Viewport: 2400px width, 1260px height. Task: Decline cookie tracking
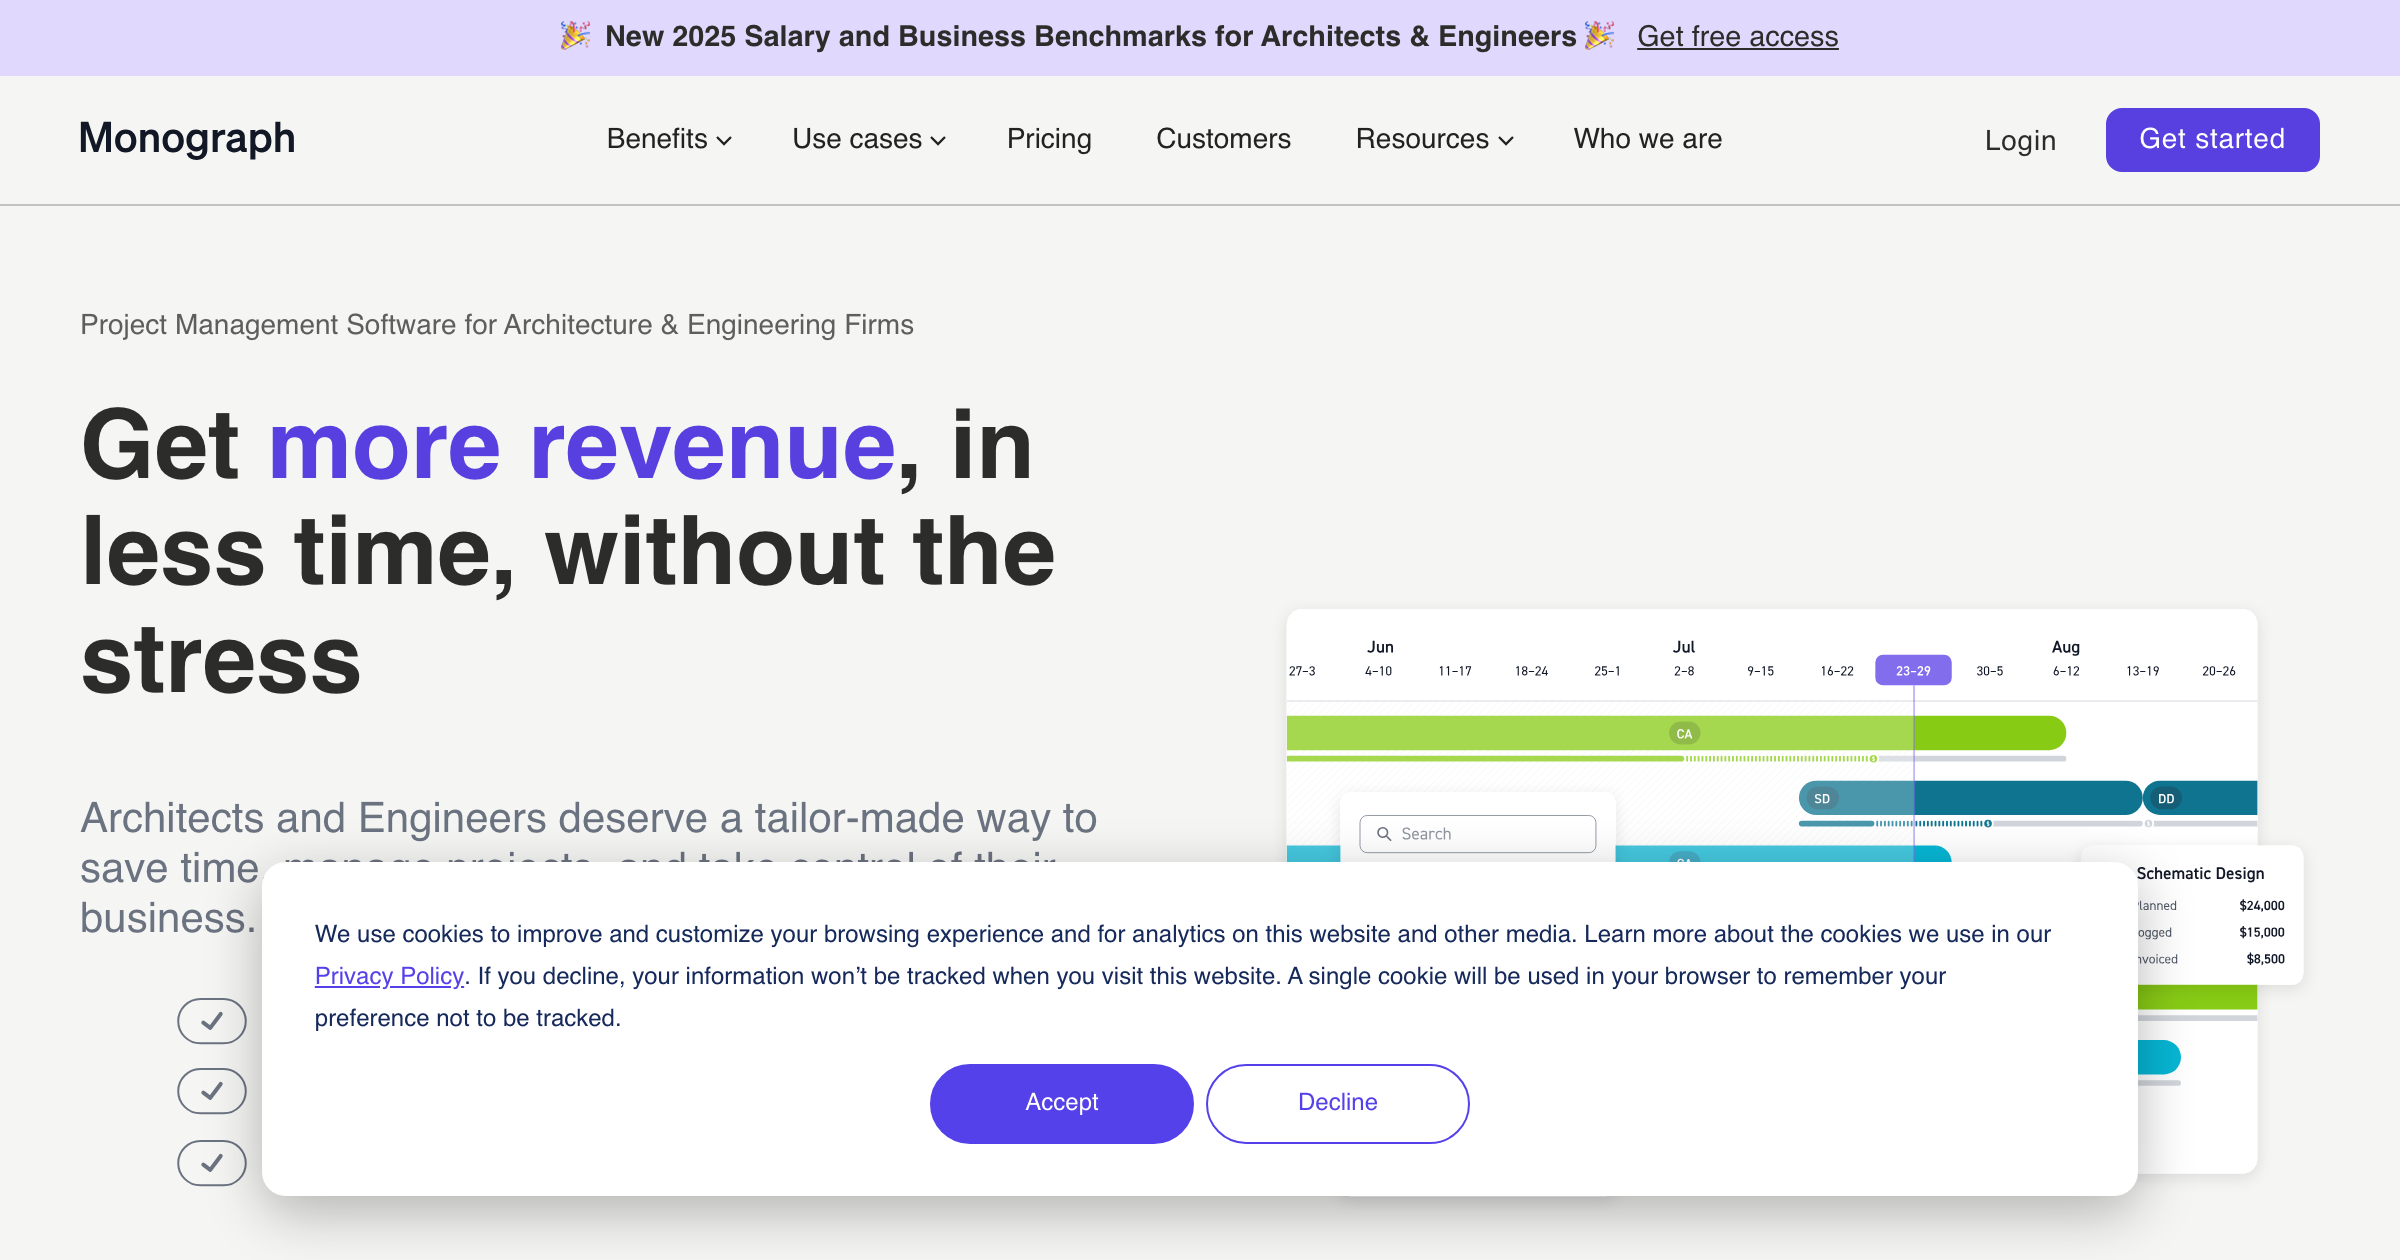tap(1337, 1103)
